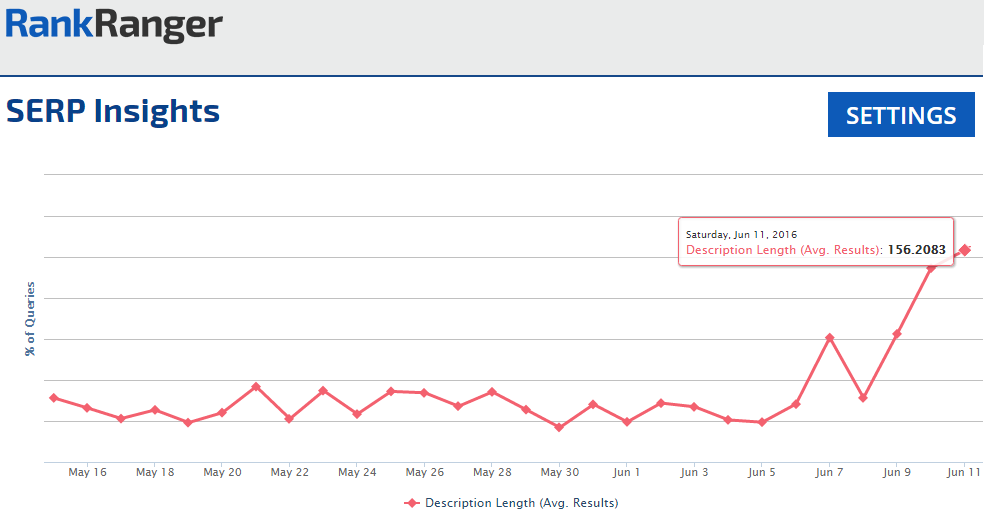
Task: Select the data point above May 26
Action: point(424,393)
